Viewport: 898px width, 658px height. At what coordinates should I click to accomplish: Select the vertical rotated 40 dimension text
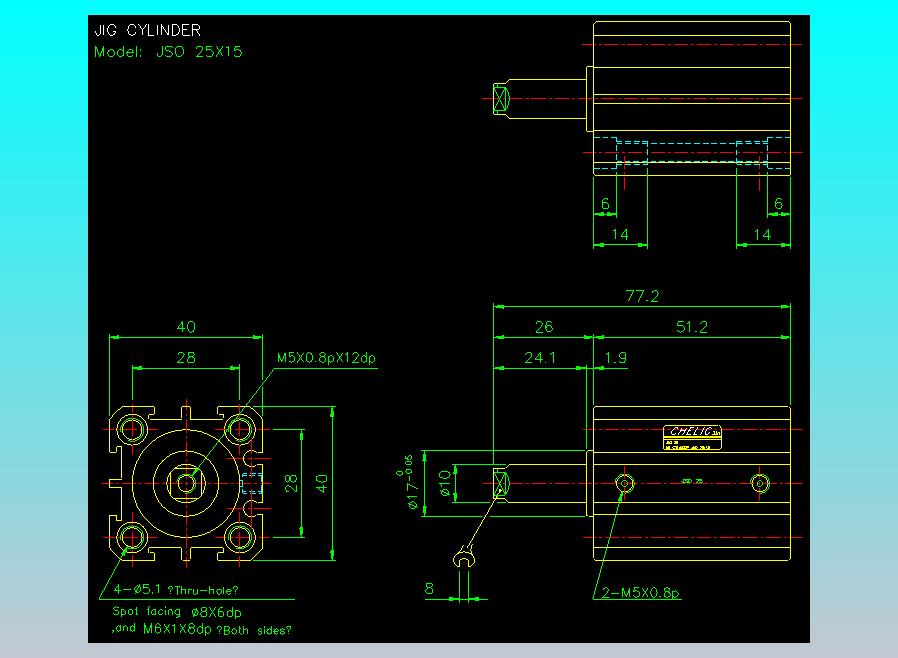(322, 483)
